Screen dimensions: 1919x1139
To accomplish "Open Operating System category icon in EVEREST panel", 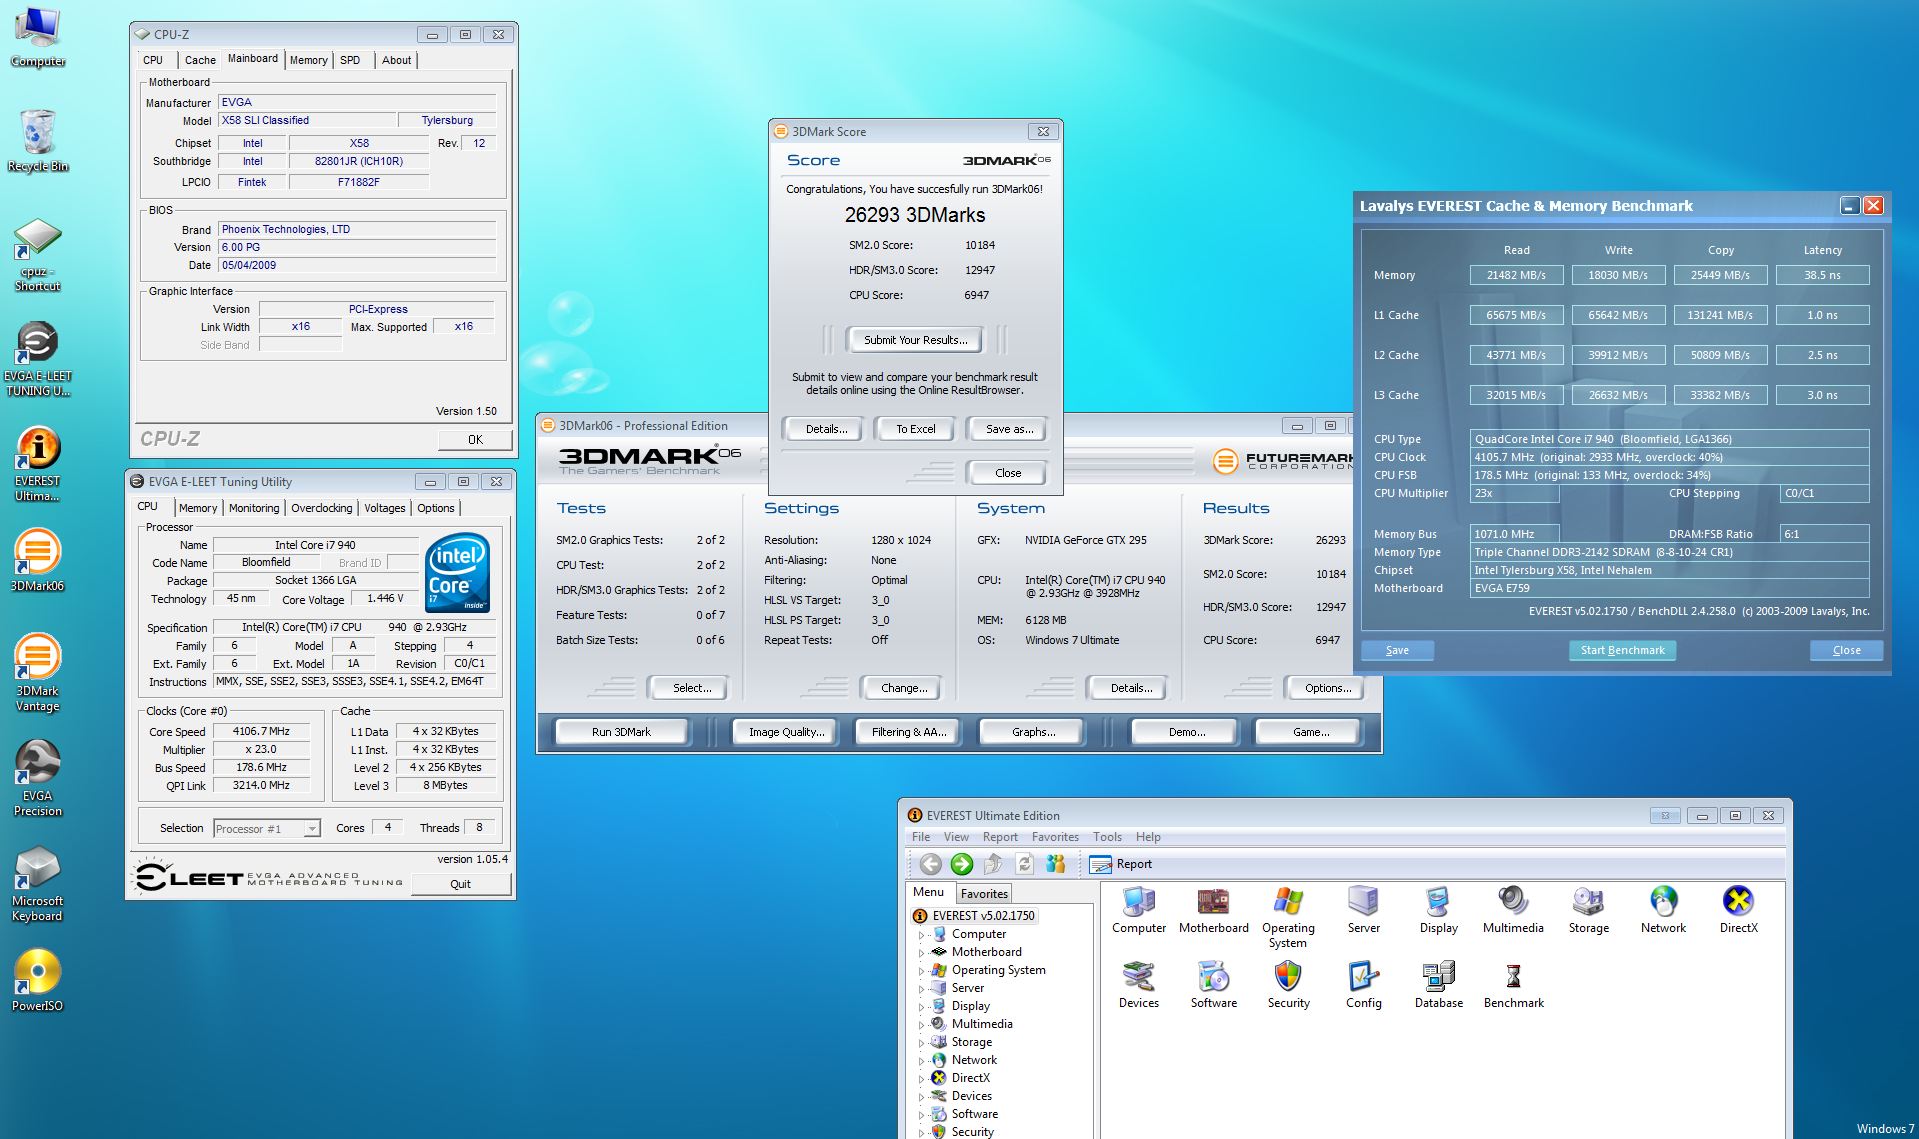I will pos(1288,918).
